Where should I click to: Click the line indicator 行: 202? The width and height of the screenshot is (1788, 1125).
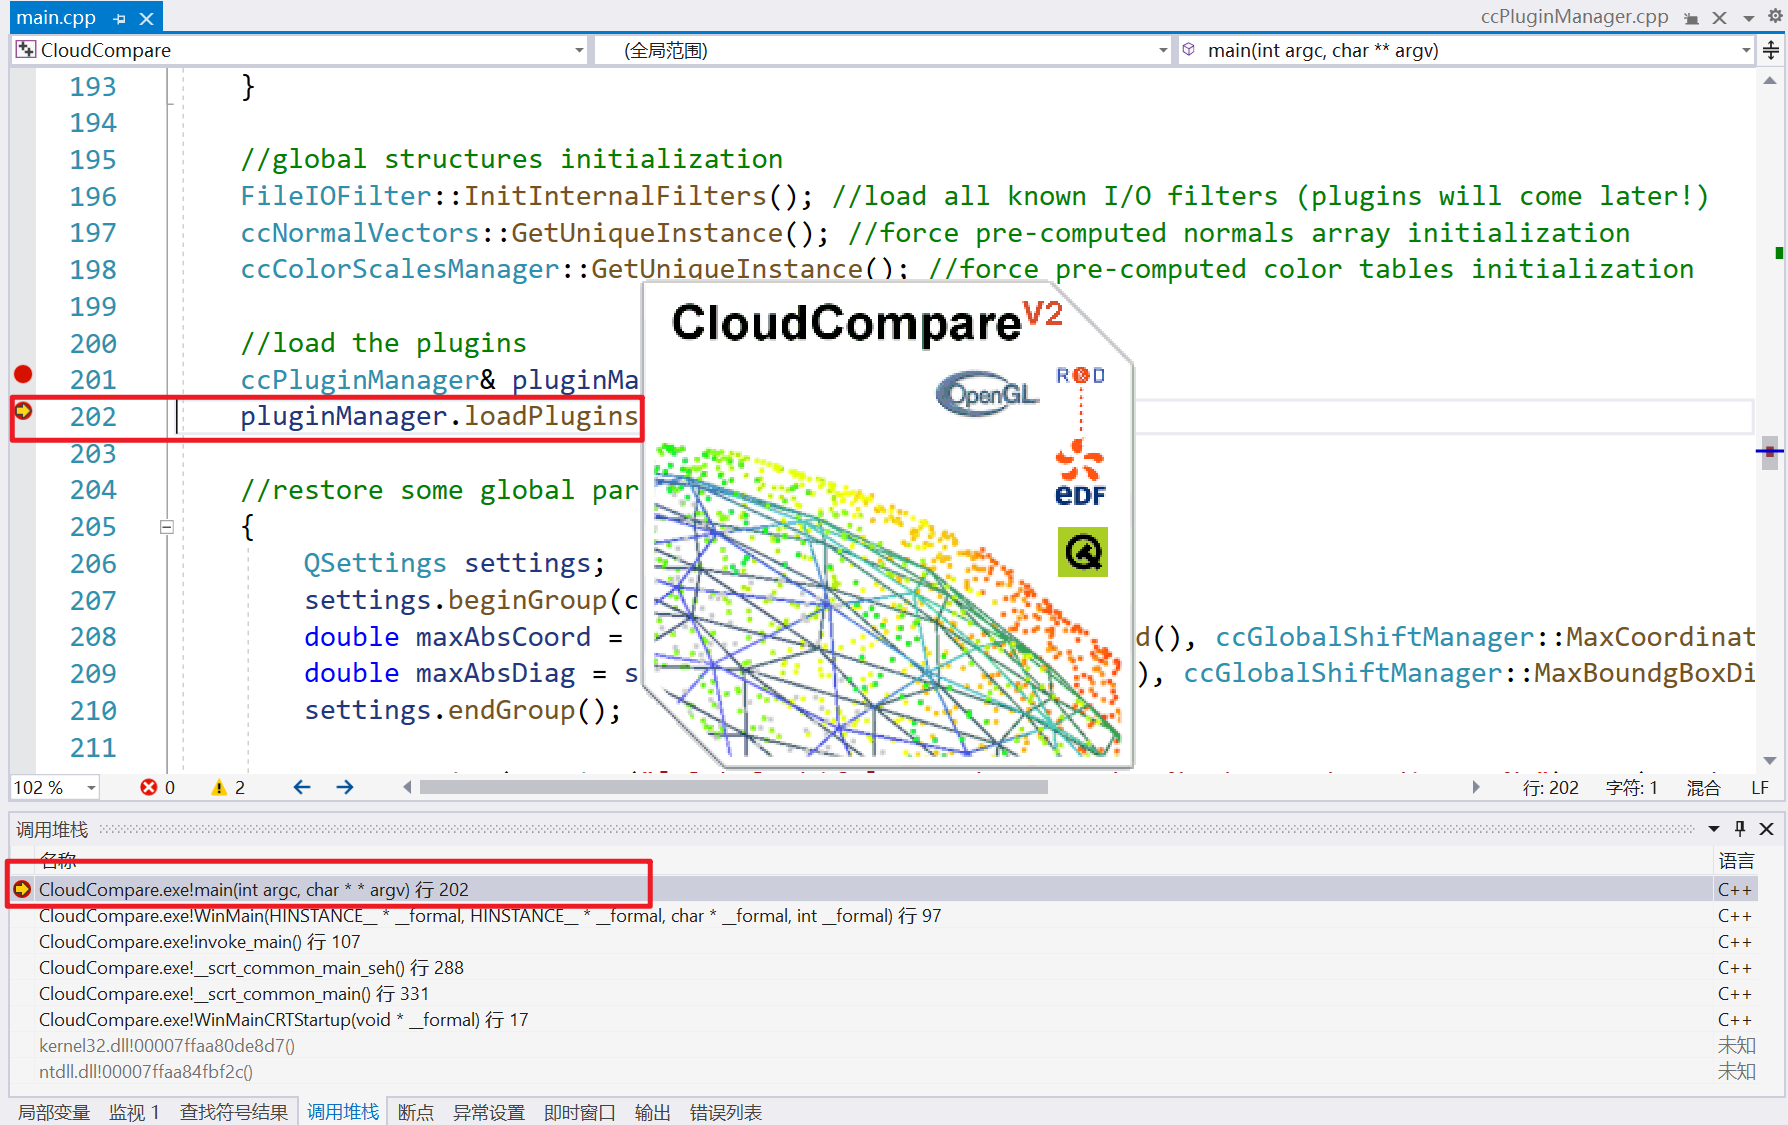[1551, 788]
